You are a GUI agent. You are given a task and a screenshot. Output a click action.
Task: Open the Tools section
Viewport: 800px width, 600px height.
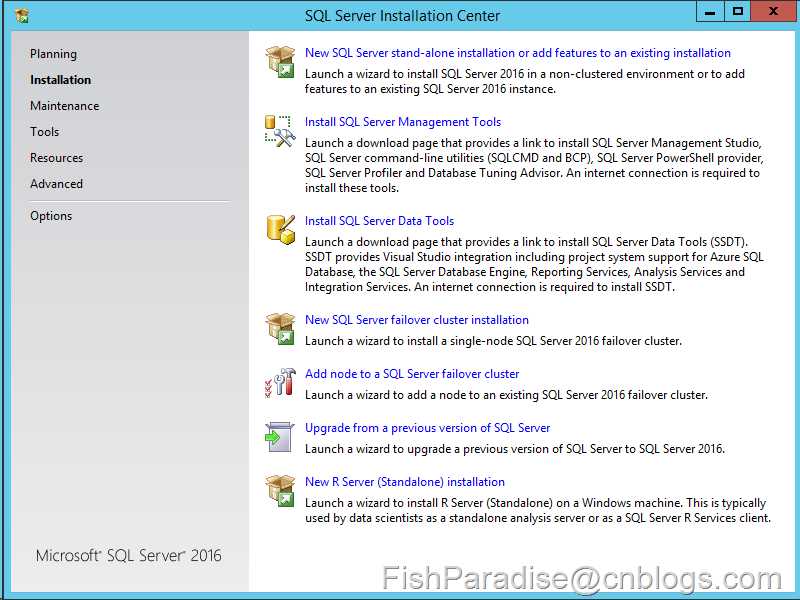44,132
